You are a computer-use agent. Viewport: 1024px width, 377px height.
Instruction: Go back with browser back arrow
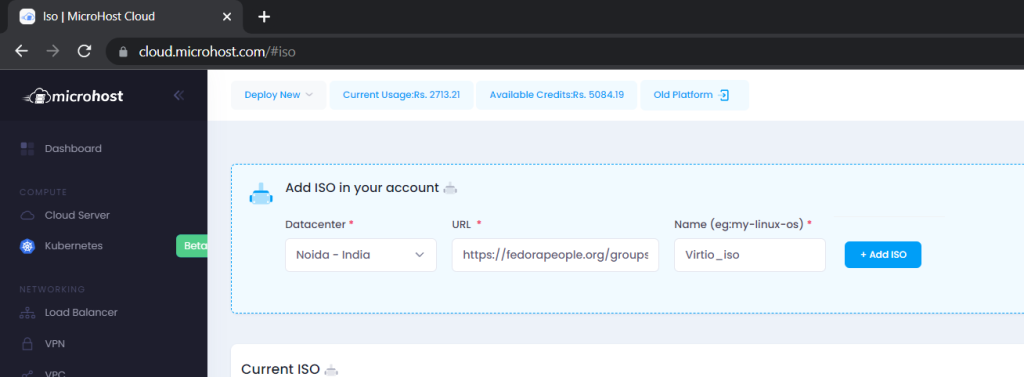click(x=22, y=51)
